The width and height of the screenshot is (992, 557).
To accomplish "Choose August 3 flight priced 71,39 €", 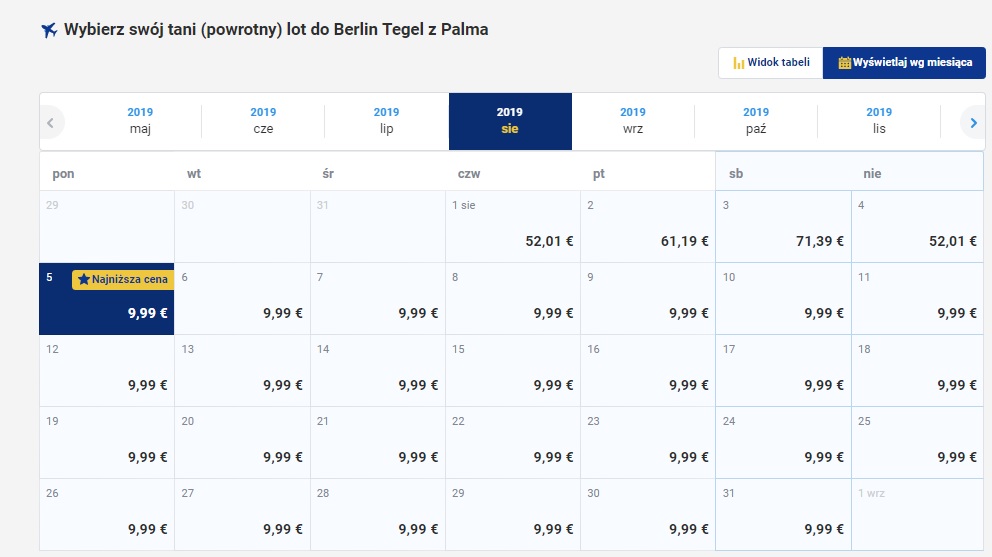I will click(783, 227).
